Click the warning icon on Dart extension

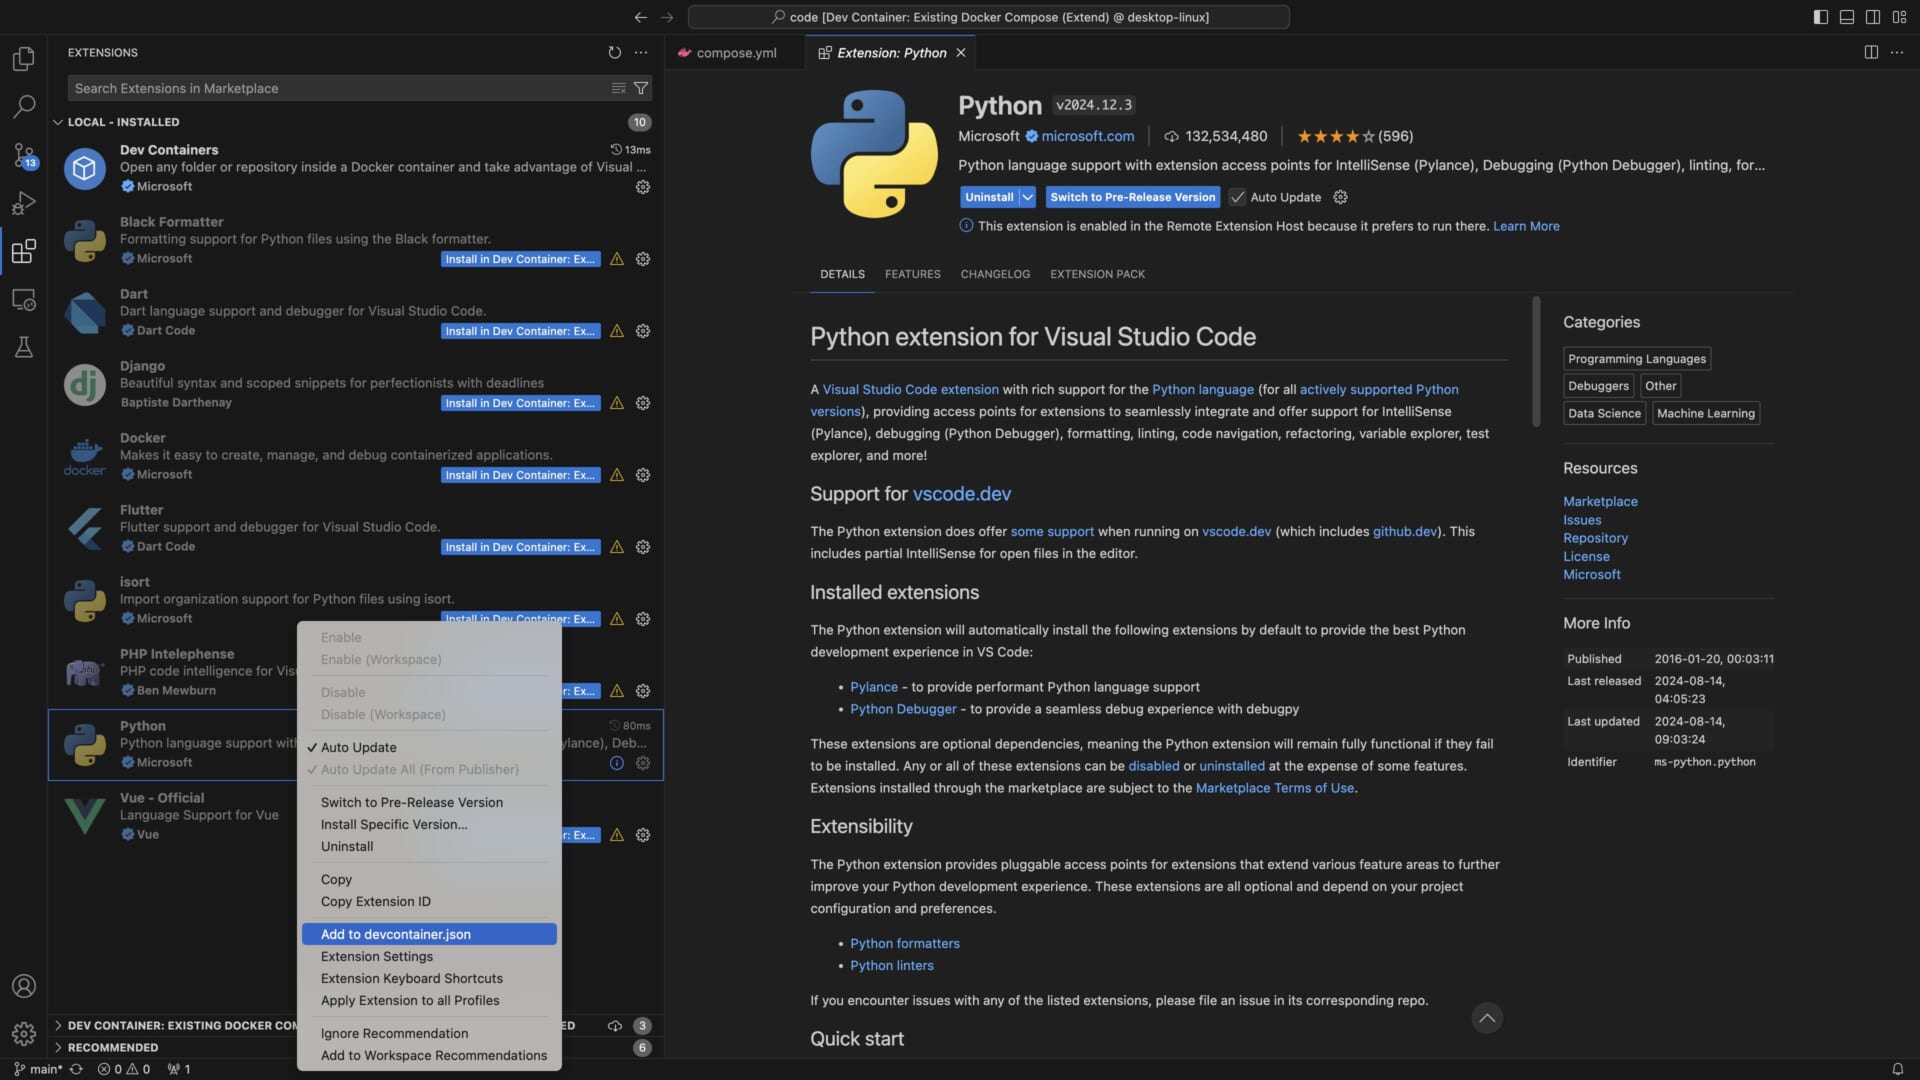[617, 331]
